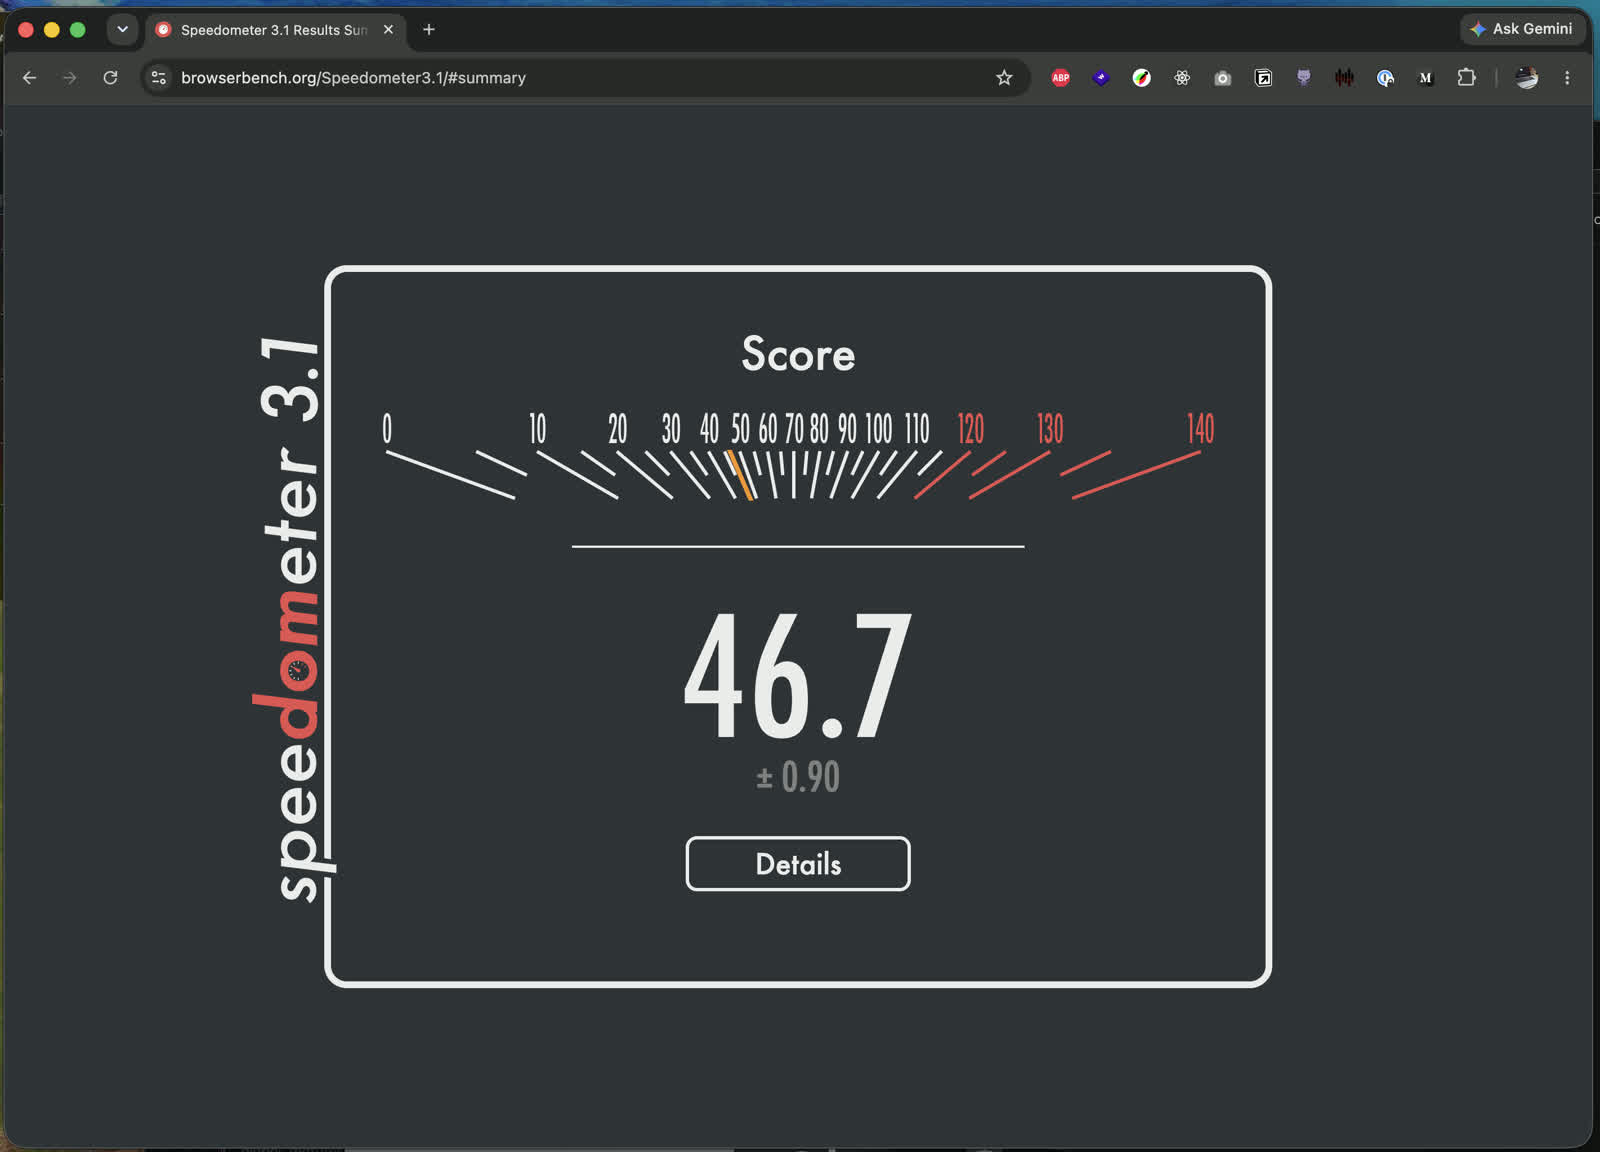
Task: Click the gauge label 120
Action: coord(970,429)
